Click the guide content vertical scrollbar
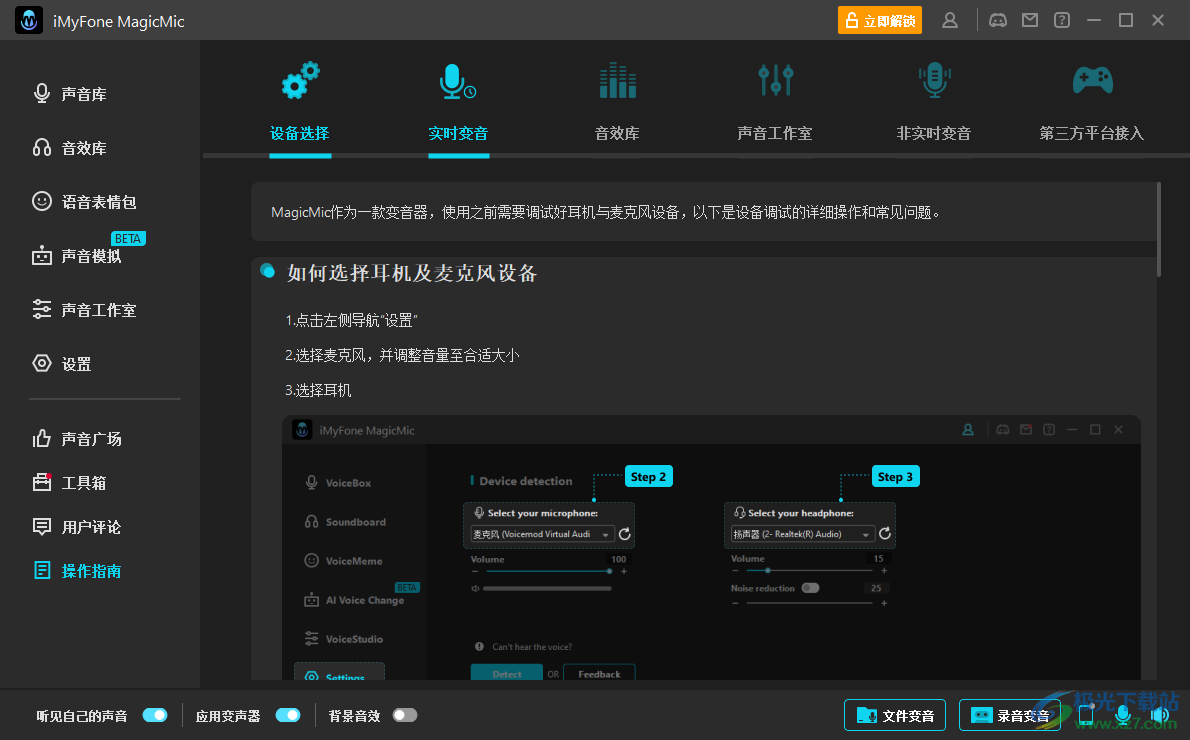Viewport: 1190px width, 740px height. tap(1159, 229)
